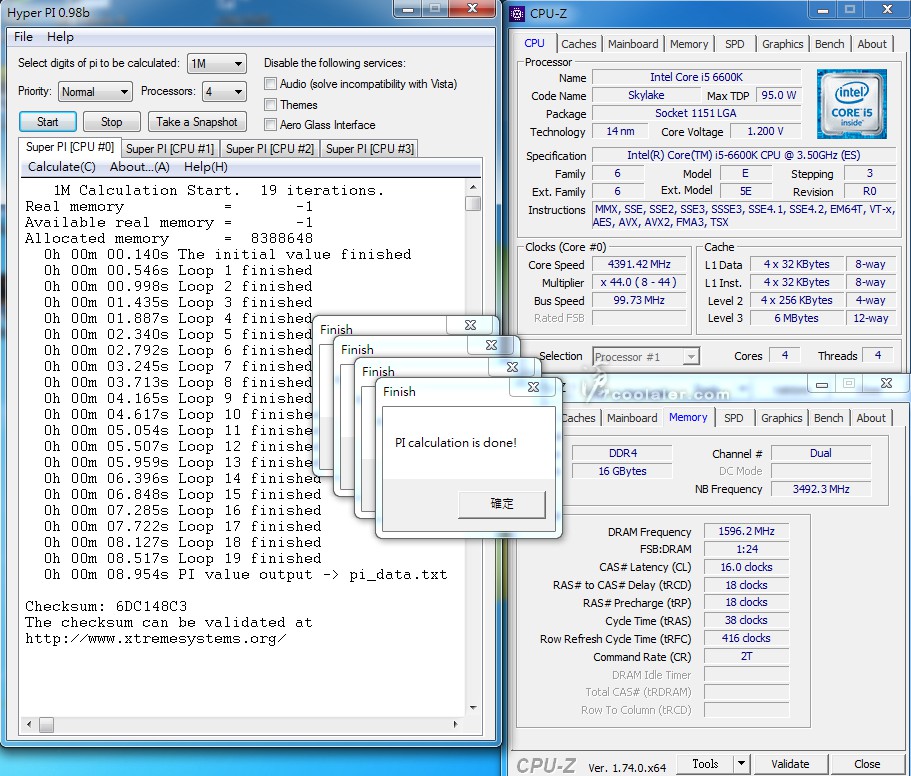Open the Help(H) menu in Super PI
This screenshot has width=911, height=776.
click(x=206, y=167)
